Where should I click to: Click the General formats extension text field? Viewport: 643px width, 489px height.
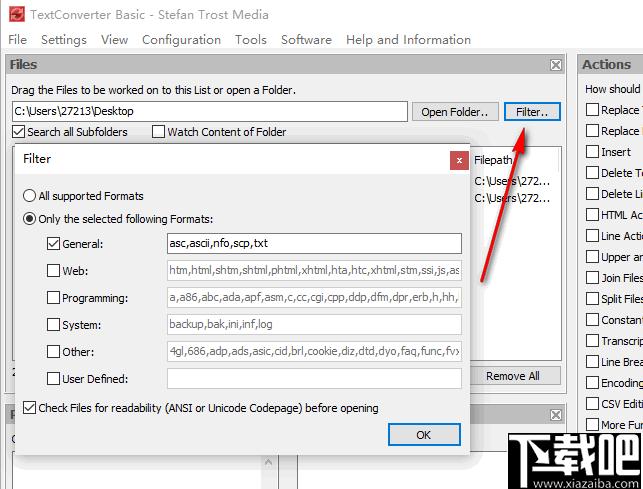(x=313, y=243)
